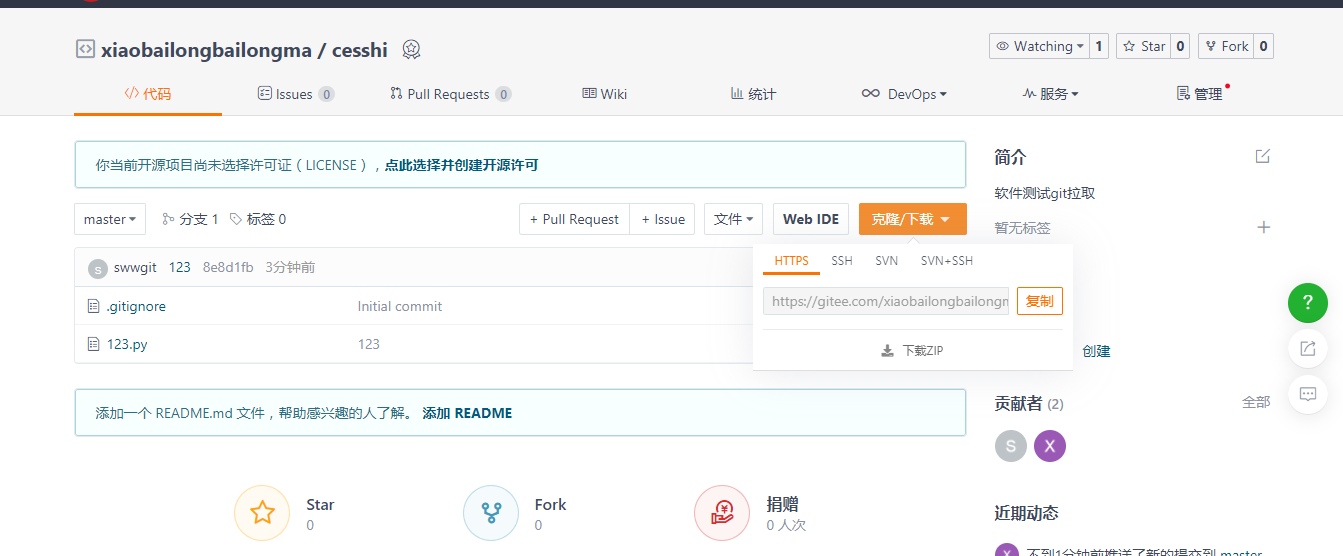1343x556 pixels.
Task: Open the Issues tab
Action: (296, 94)
